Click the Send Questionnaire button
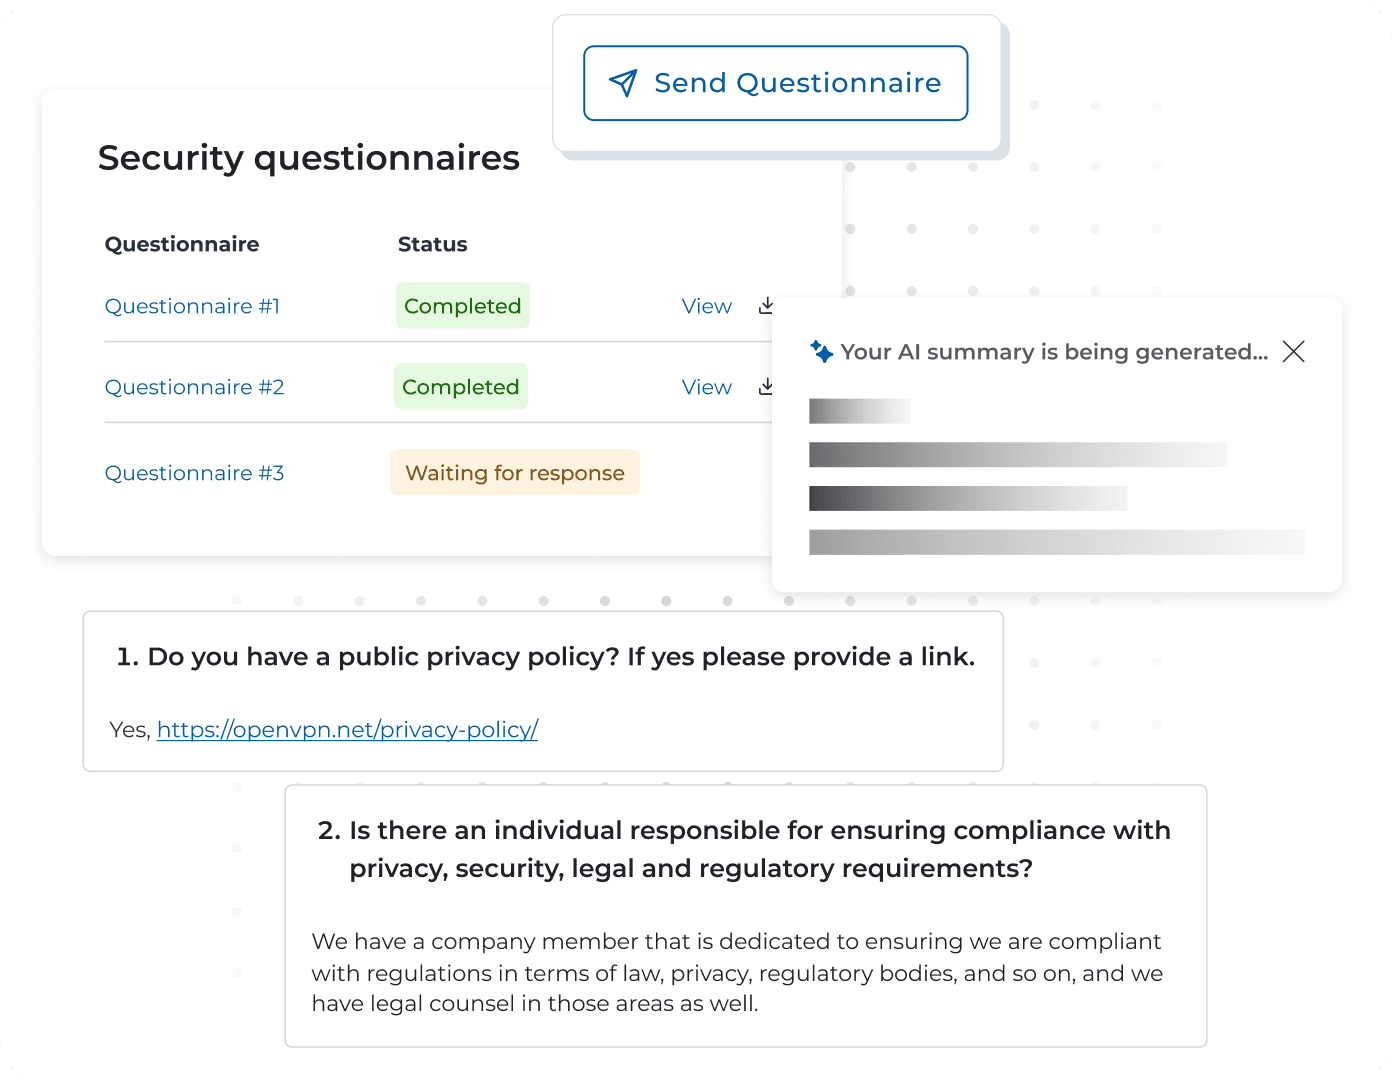This screenshot has width=1392, height=1080. click(776, 83)
